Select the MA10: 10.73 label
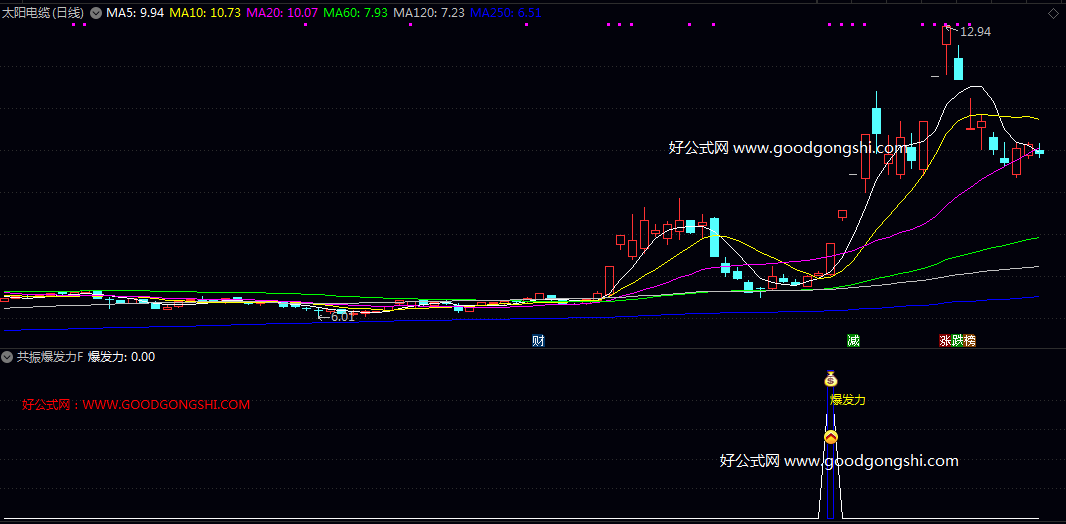Screen dimensions: 1066x524 [x=205, y=12]
